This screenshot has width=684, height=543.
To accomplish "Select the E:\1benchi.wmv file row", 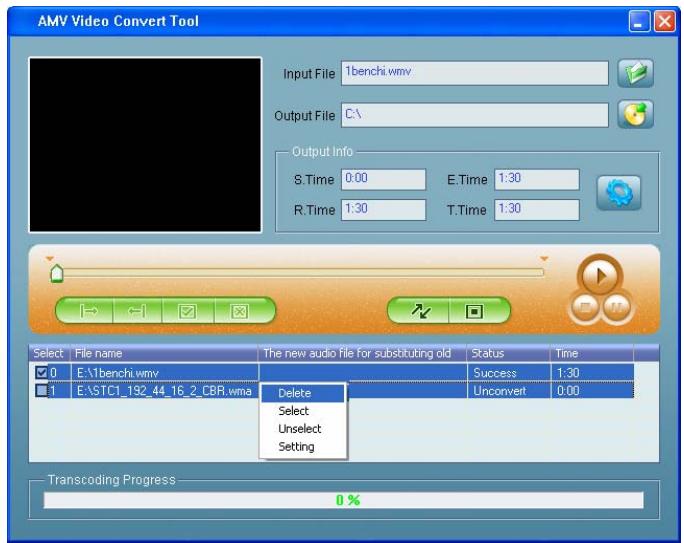I will point(332,372).
